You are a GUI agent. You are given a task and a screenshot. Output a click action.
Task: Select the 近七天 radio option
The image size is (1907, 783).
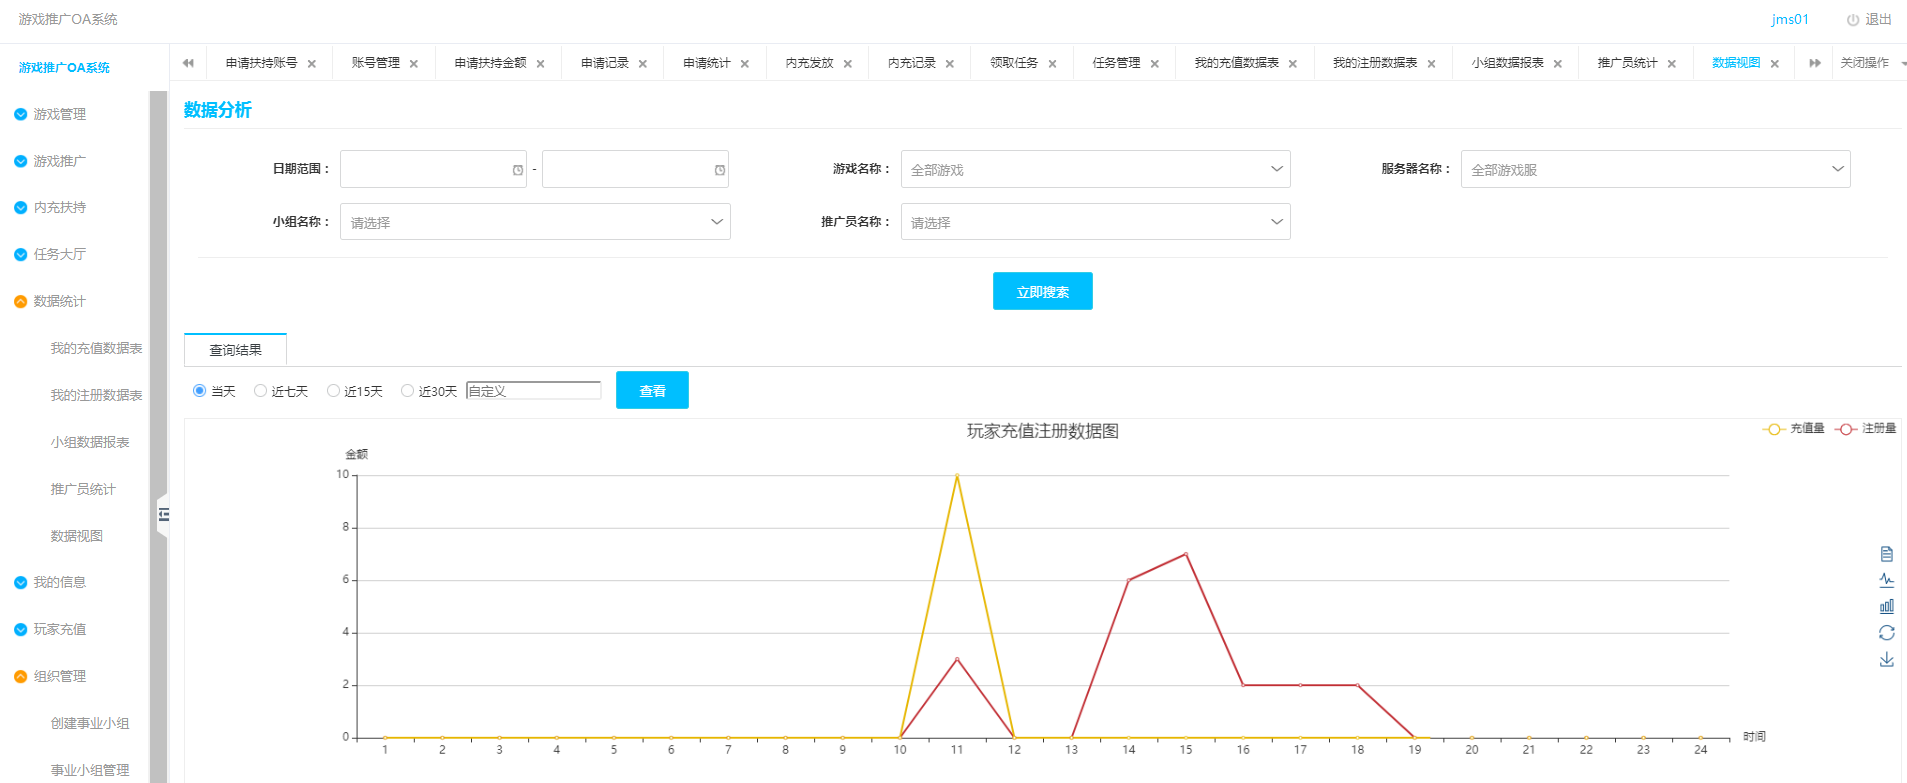(261, 391)
